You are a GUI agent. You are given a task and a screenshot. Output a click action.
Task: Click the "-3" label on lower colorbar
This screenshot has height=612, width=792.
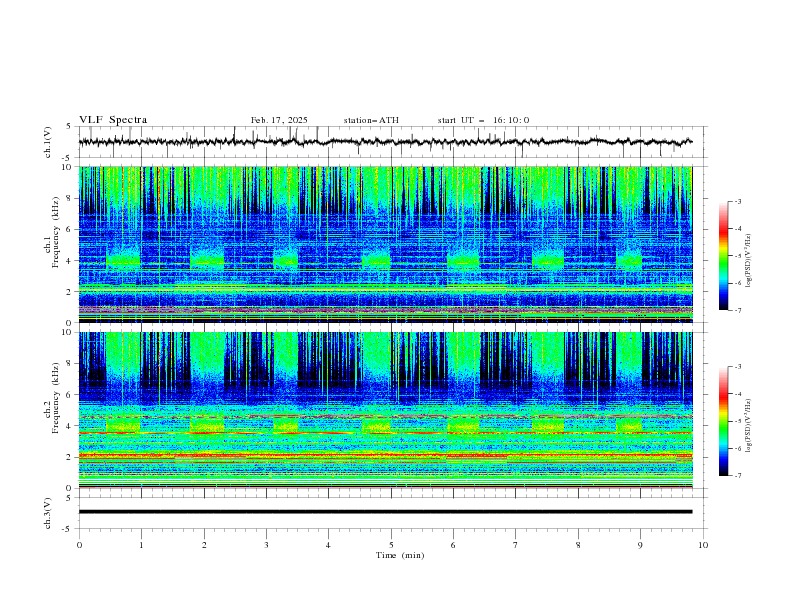[737, 367]
